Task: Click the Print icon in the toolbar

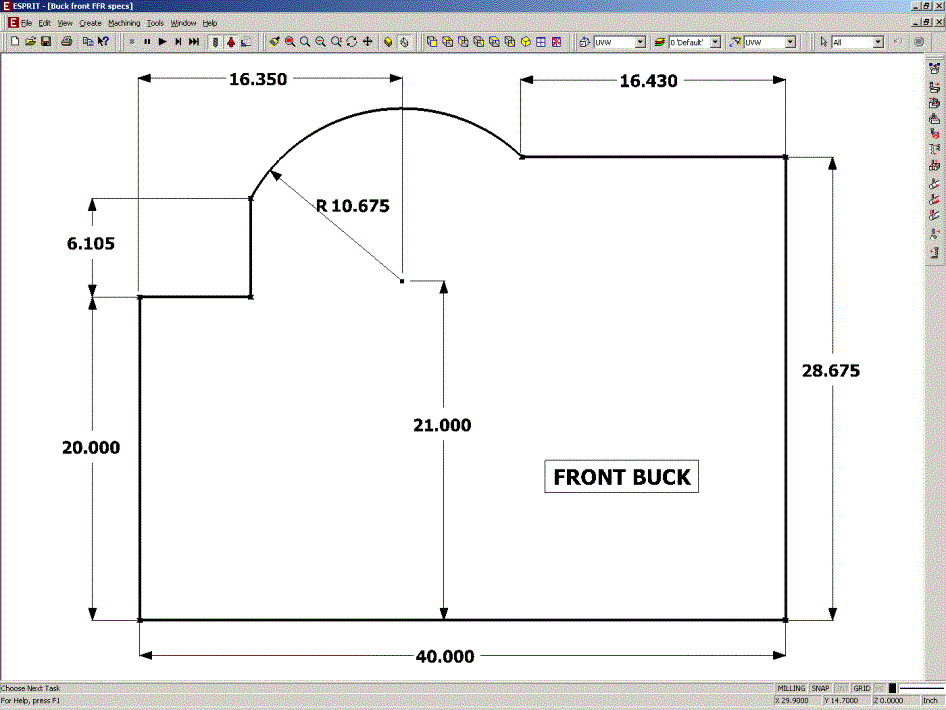Action: click(x=67, y=42)
